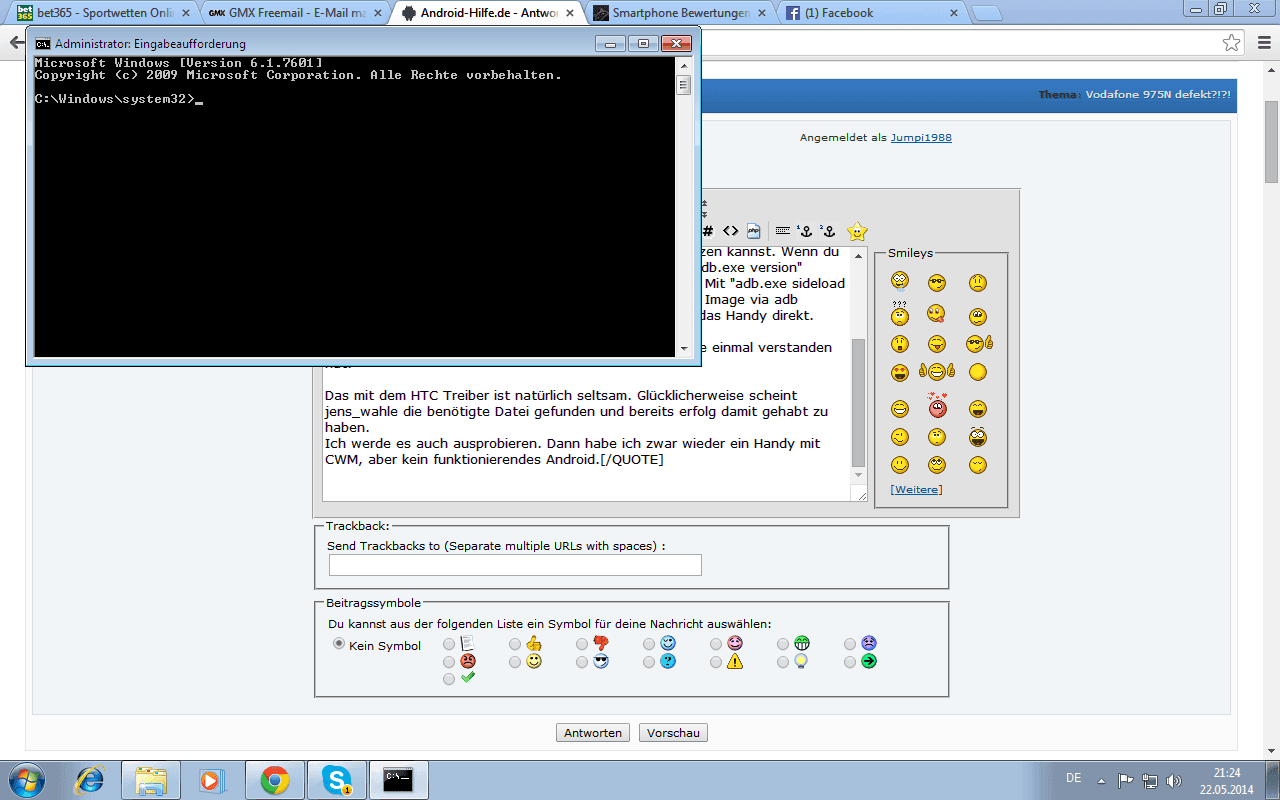Viewport: 1280px width, 800px height.
Task: Insert the red smiley with hearts
Action: [937, 406]
